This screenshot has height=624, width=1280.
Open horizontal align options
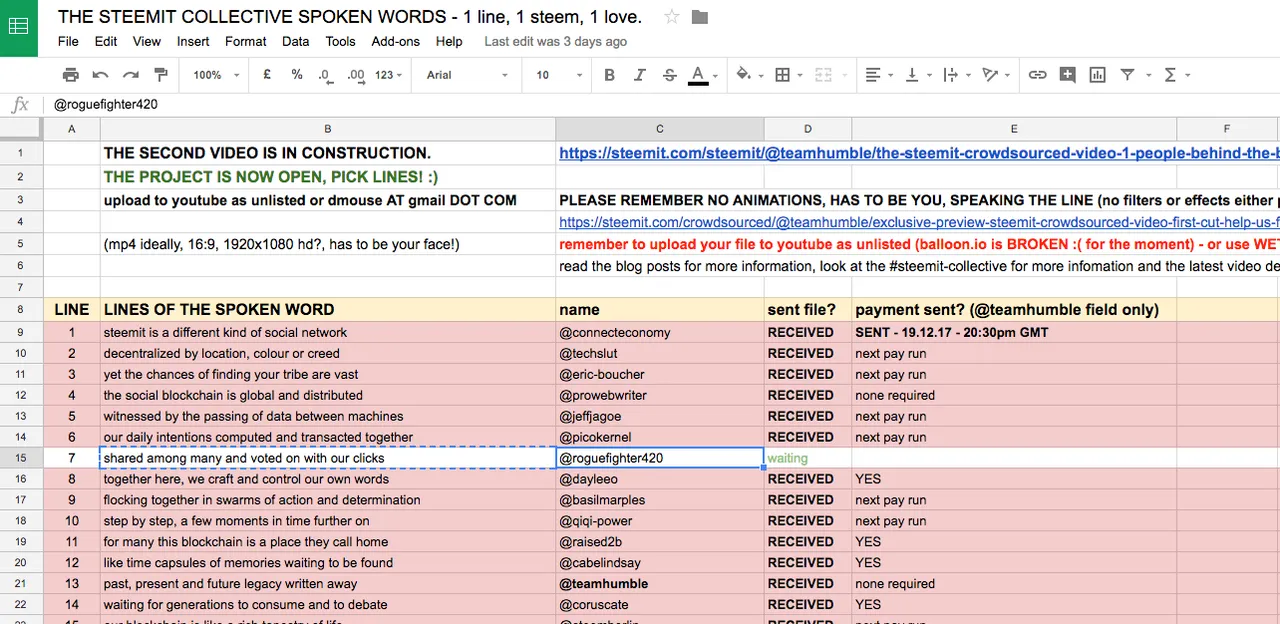pos(873,75)
